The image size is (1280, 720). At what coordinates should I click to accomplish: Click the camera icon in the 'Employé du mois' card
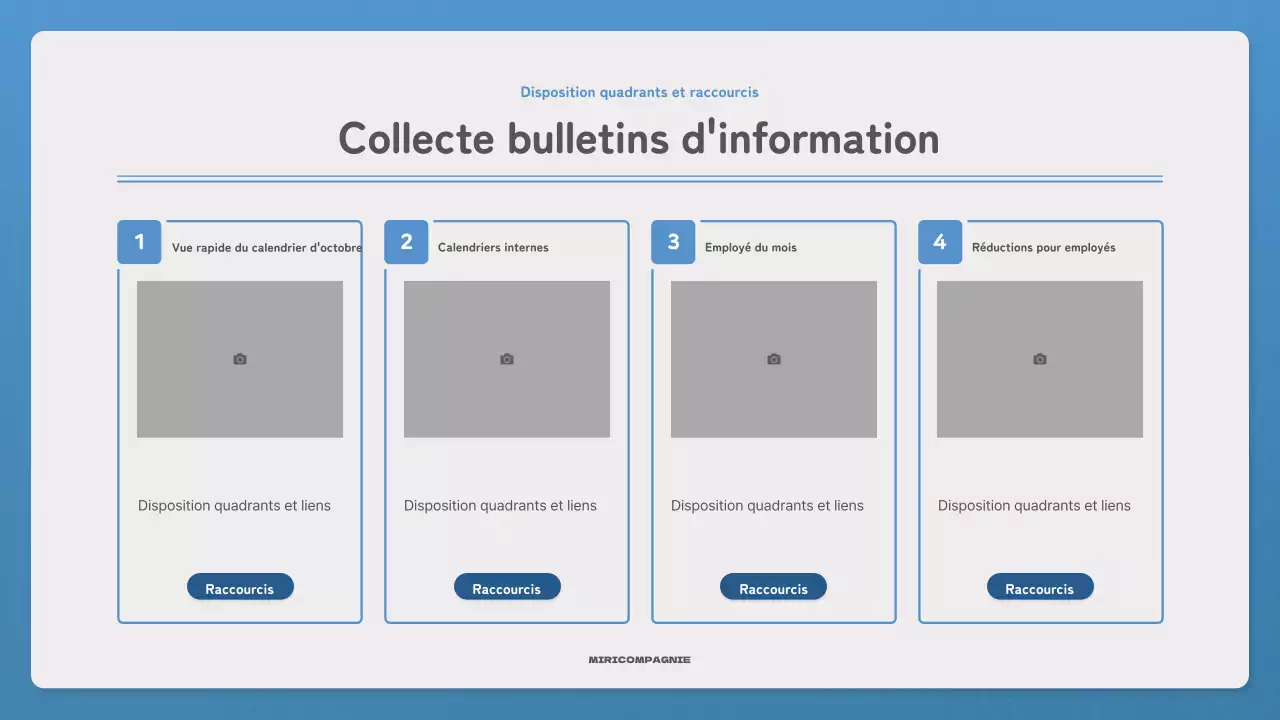pos(773,358)
